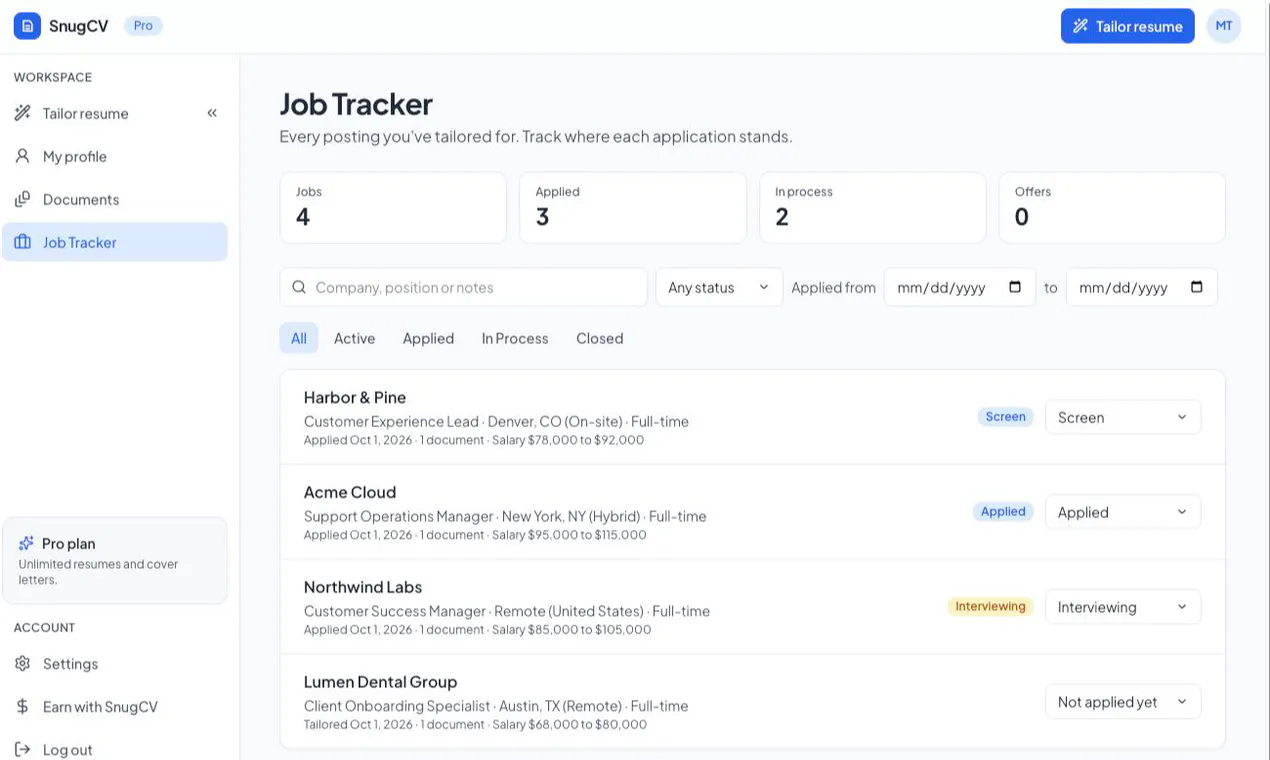The width and height of the screenshot is (1270, 760).
Task: Switch to the Closed filter tab
Action: point(600,338)
